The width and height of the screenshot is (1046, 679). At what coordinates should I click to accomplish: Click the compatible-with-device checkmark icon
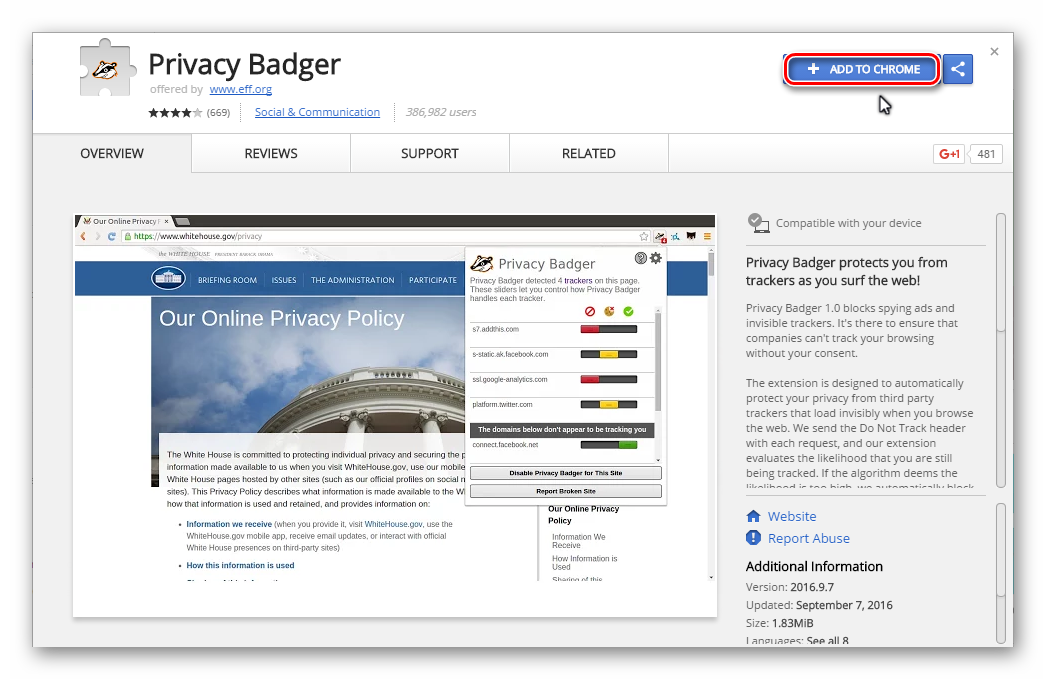pos(758,223)
